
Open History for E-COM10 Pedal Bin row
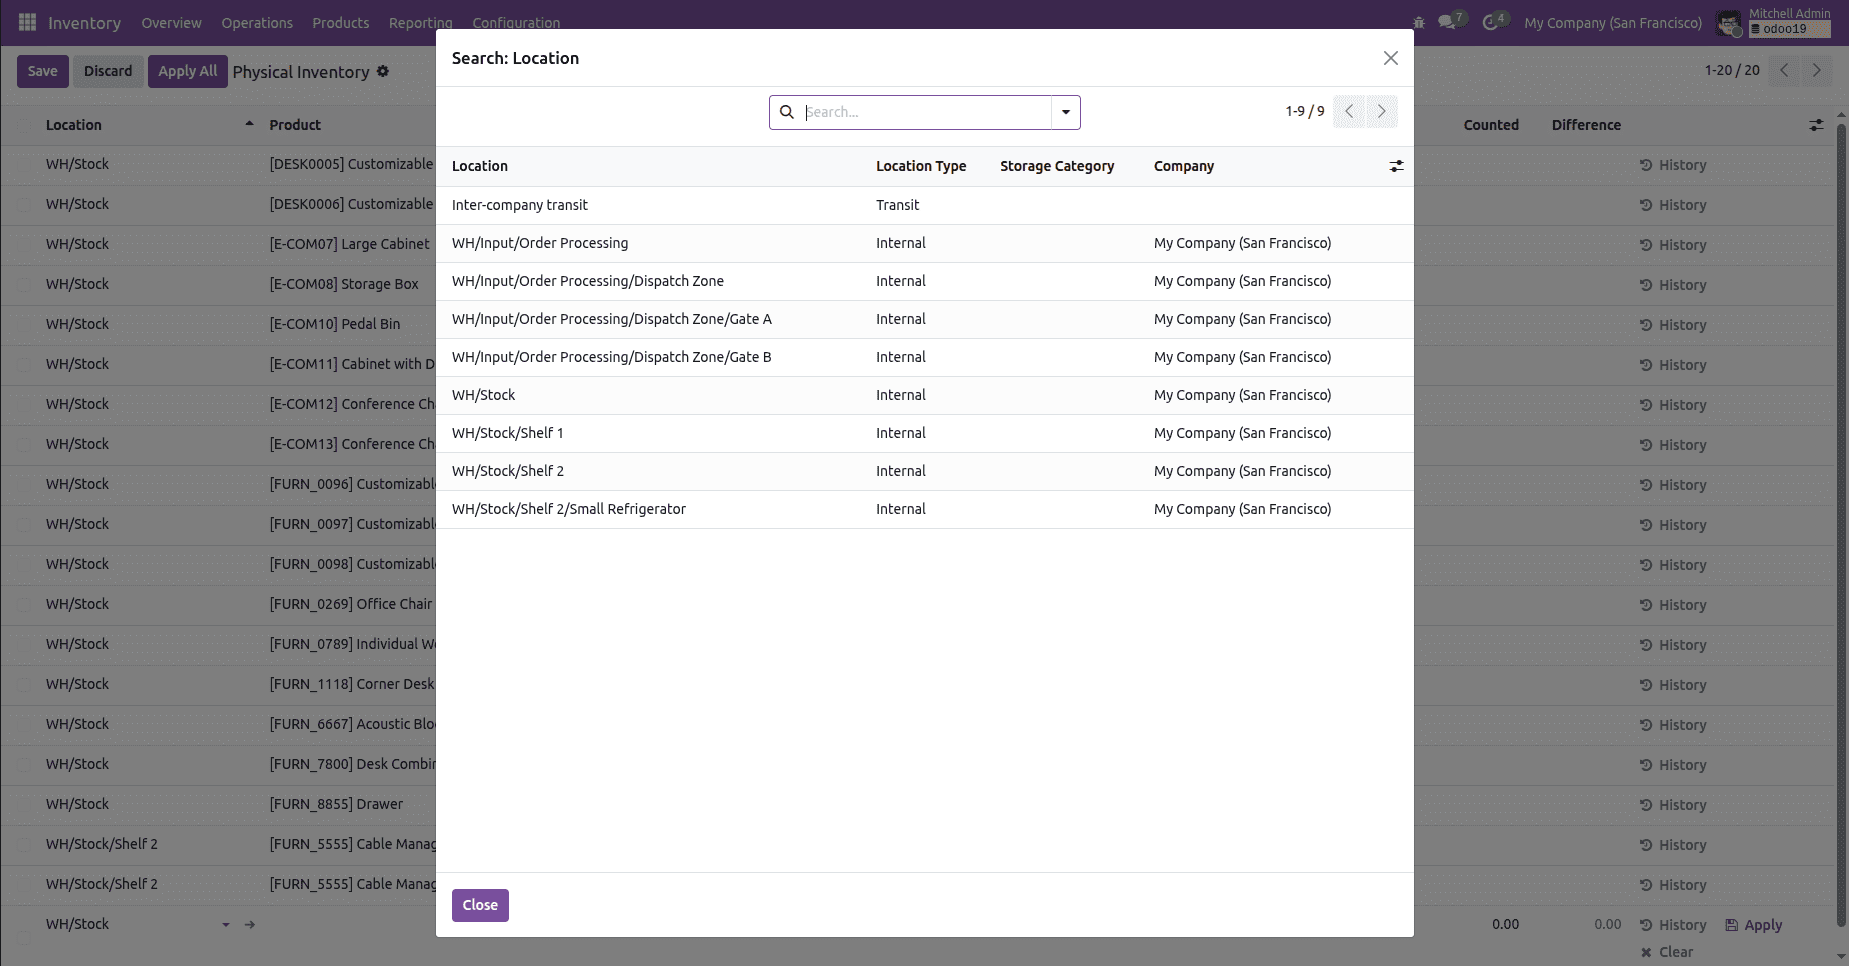pyautogui.click(x=1673, y=325)
